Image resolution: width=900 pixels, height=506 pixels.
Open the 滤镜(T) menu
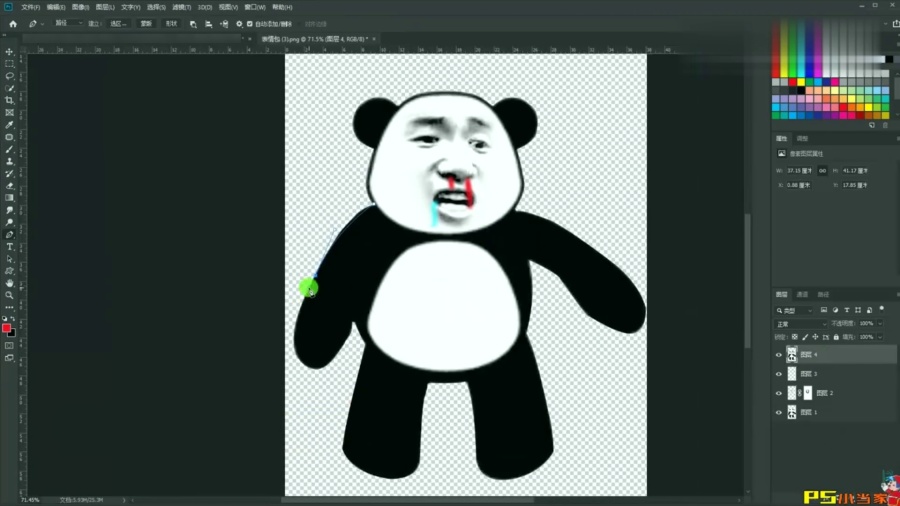coord(181,7)
